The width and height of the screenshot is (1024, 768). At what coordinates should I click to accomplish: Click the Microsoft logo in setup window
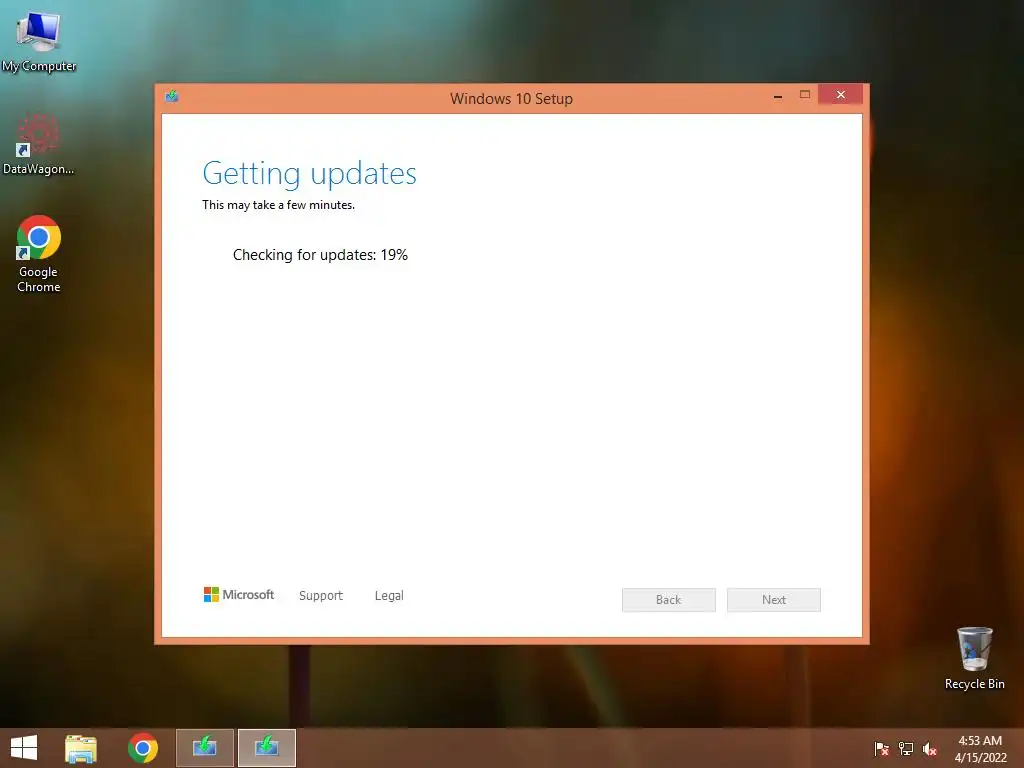(x=239, y=595)
